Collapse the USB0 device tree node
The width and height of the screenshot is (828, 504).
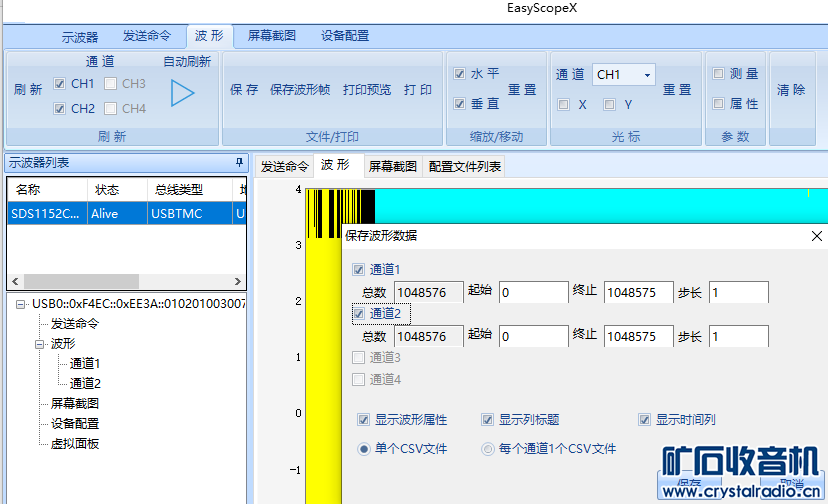(20, 304)
